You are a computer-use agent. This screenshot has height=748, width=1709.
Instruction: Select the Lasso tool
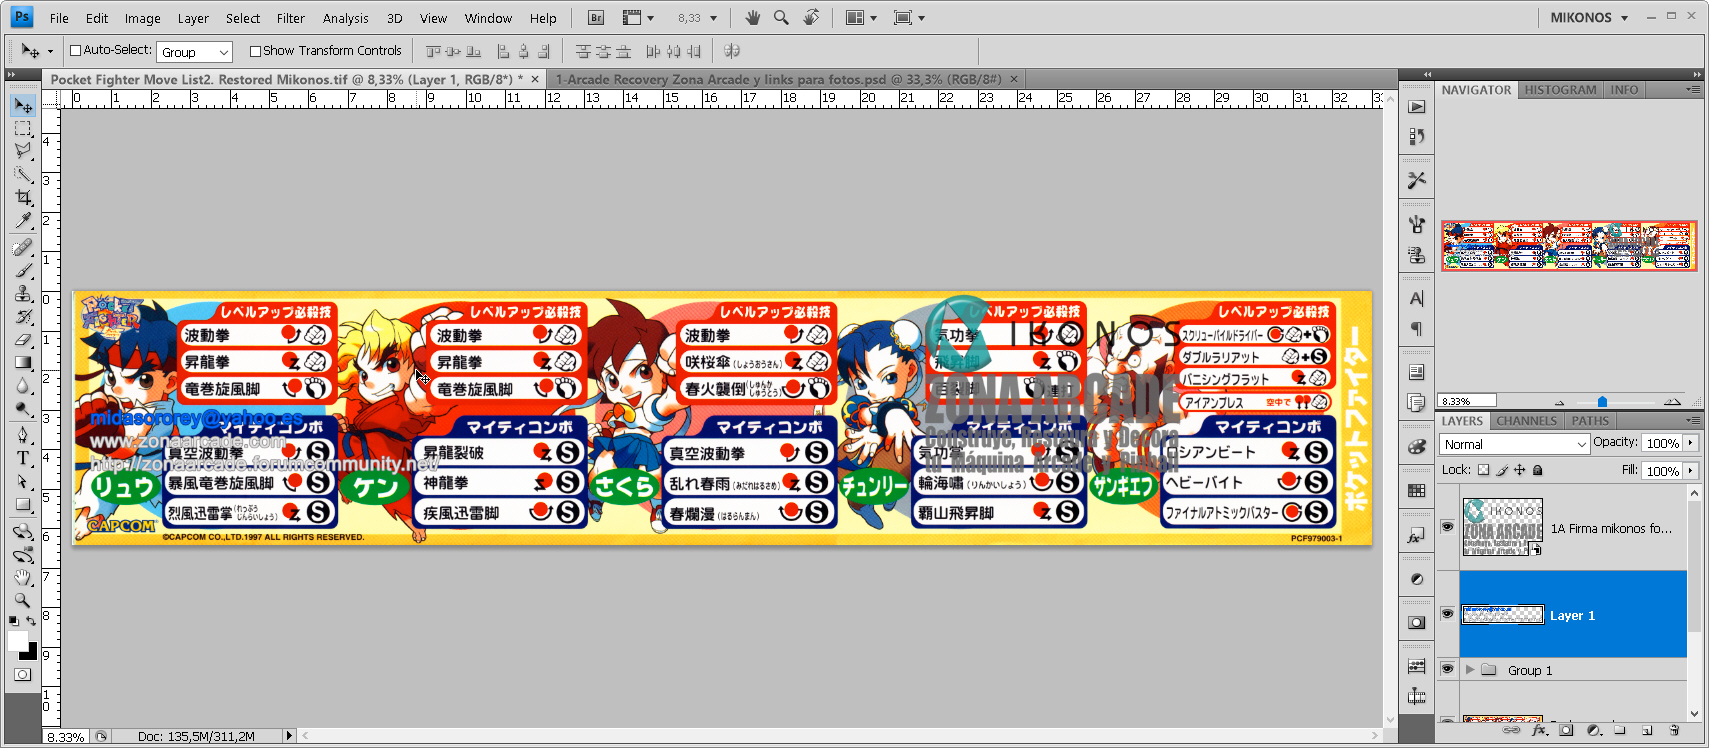[23, 151]
